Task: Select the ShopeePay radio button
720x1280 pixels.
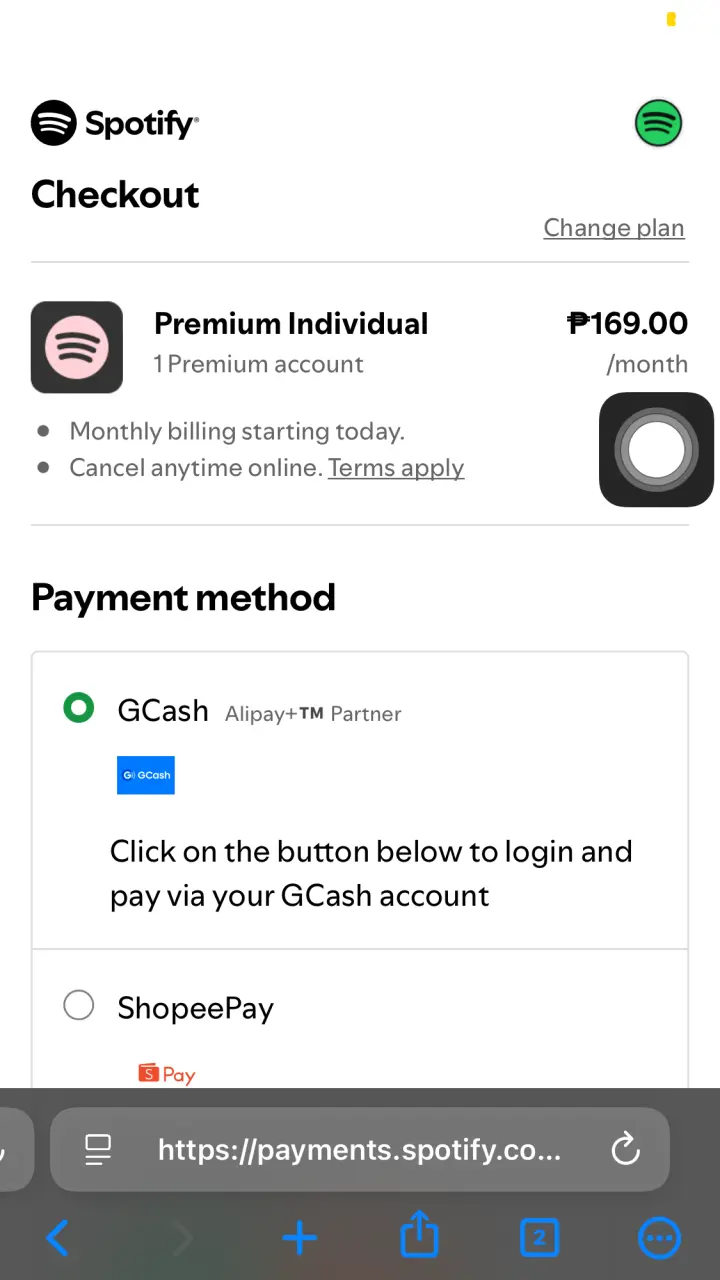Action: click(78, 1005)
